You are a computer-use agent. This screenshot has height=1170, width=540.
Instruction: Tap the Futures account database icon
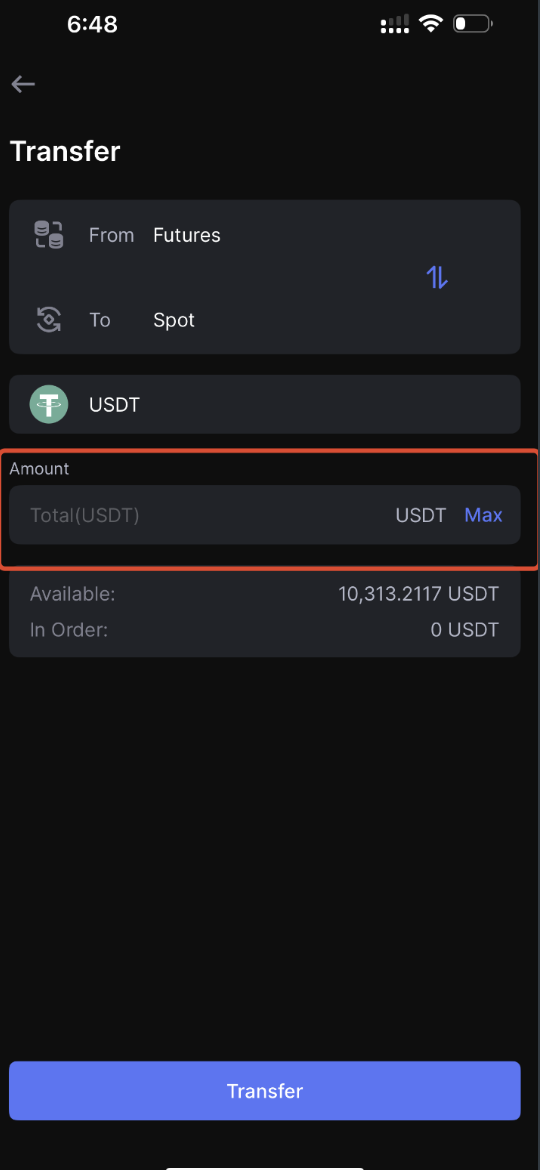(x=49, y=235)
